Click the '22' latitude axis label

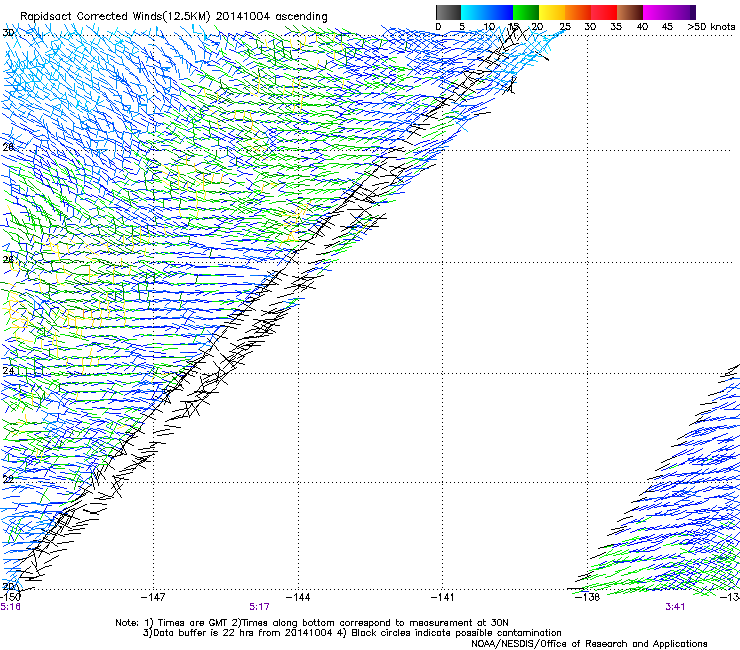[x=8, y=479]
